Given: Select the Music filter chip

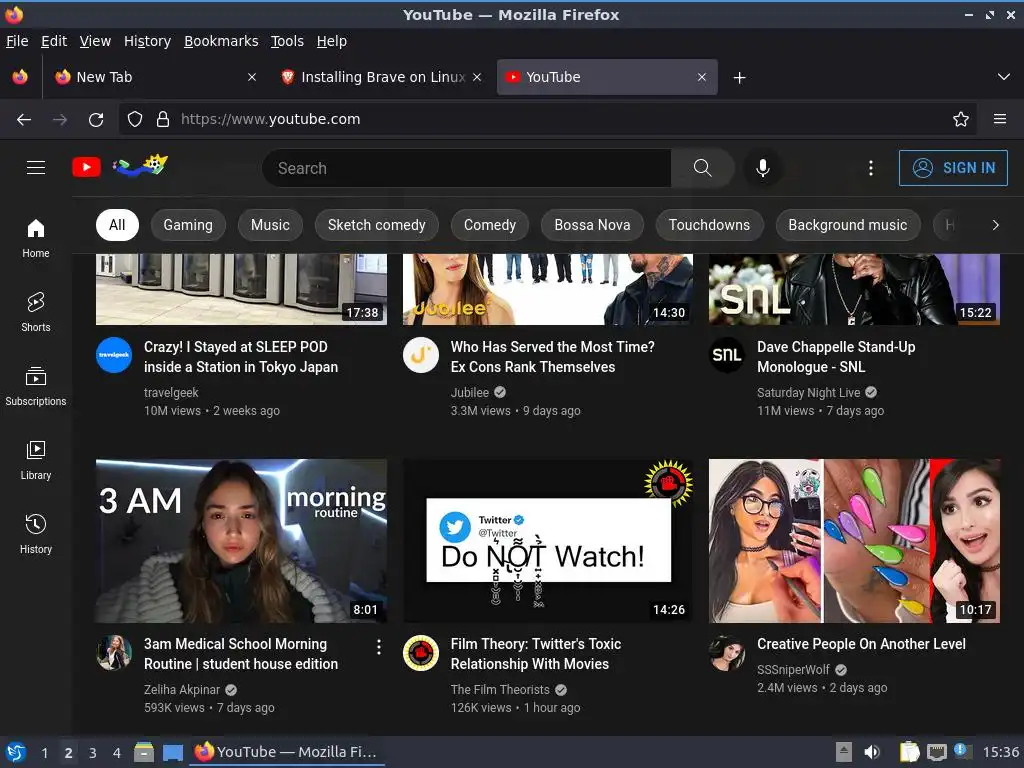Looking at the screenshot, I should (x=270, y=225).
